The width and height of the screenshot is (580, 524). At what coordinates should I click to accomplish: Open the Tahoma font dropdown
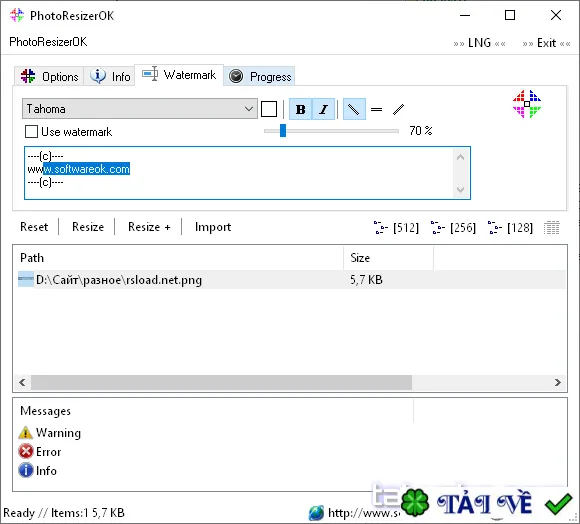click(x=140, y=109)
